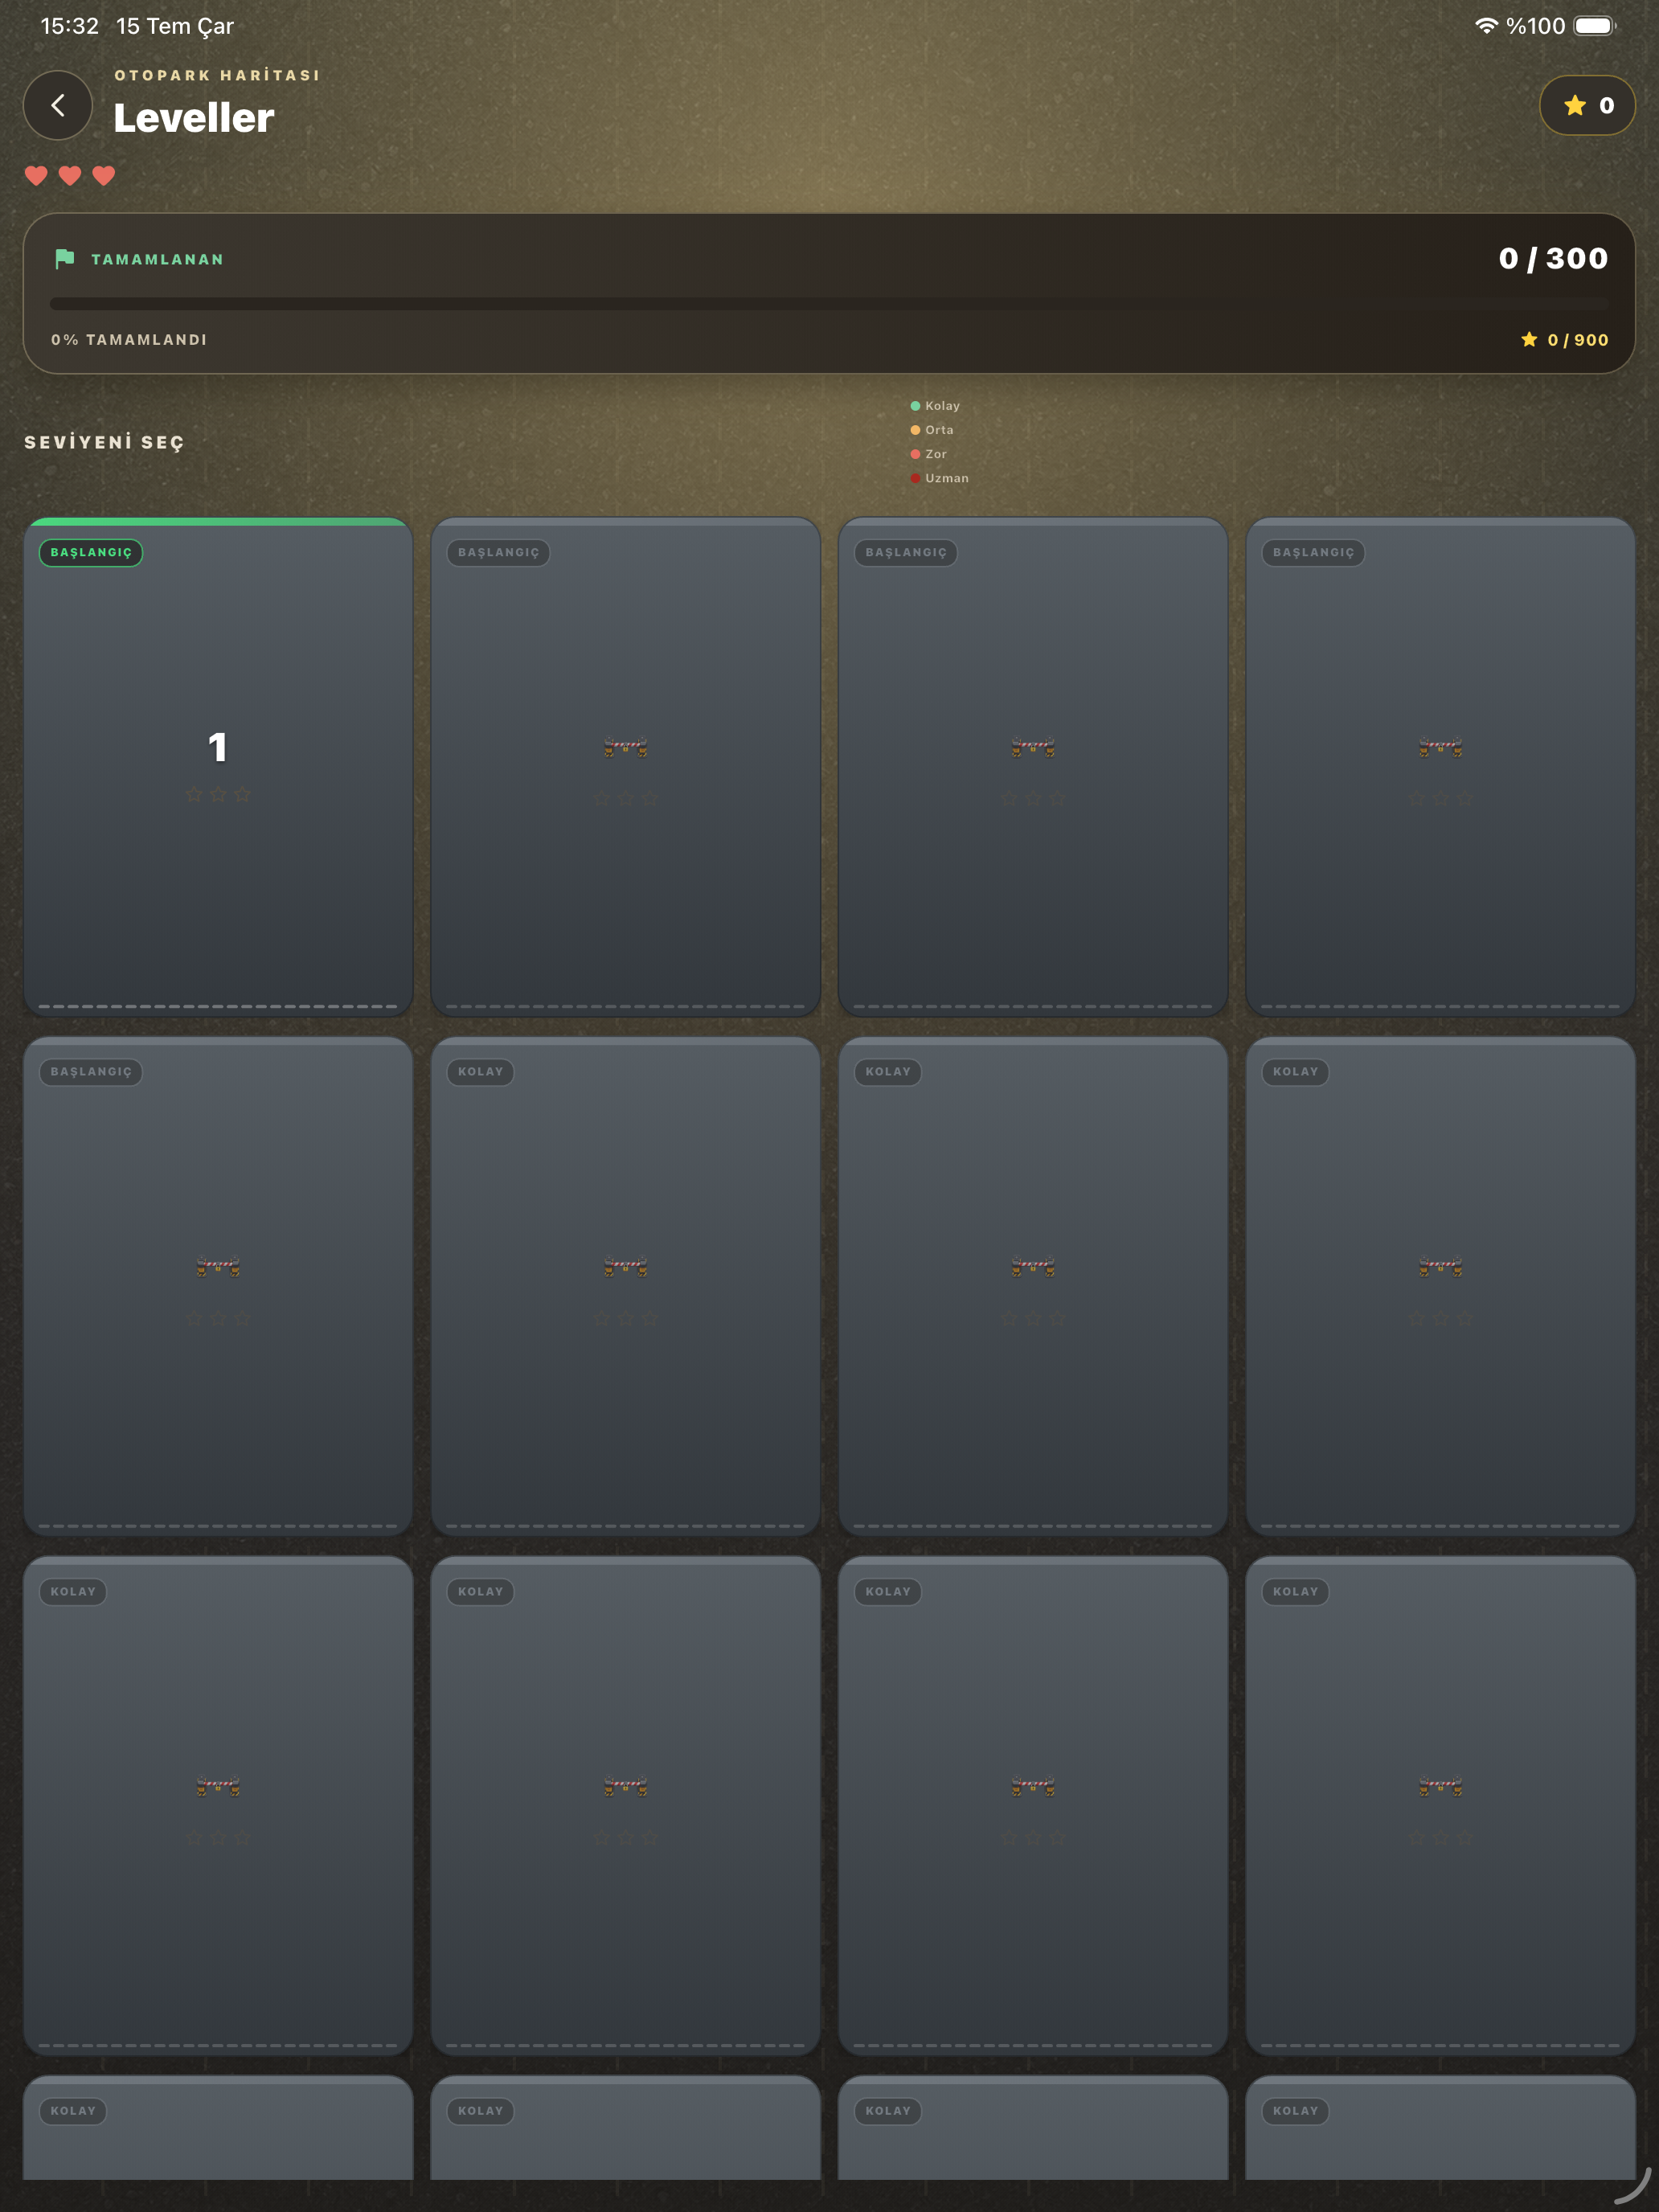The image size is (1659, 2212).
Task: Tap the green BAŞLANGIÇ badge on level 1
Action: pyautogui.click(x=91, y=553)
